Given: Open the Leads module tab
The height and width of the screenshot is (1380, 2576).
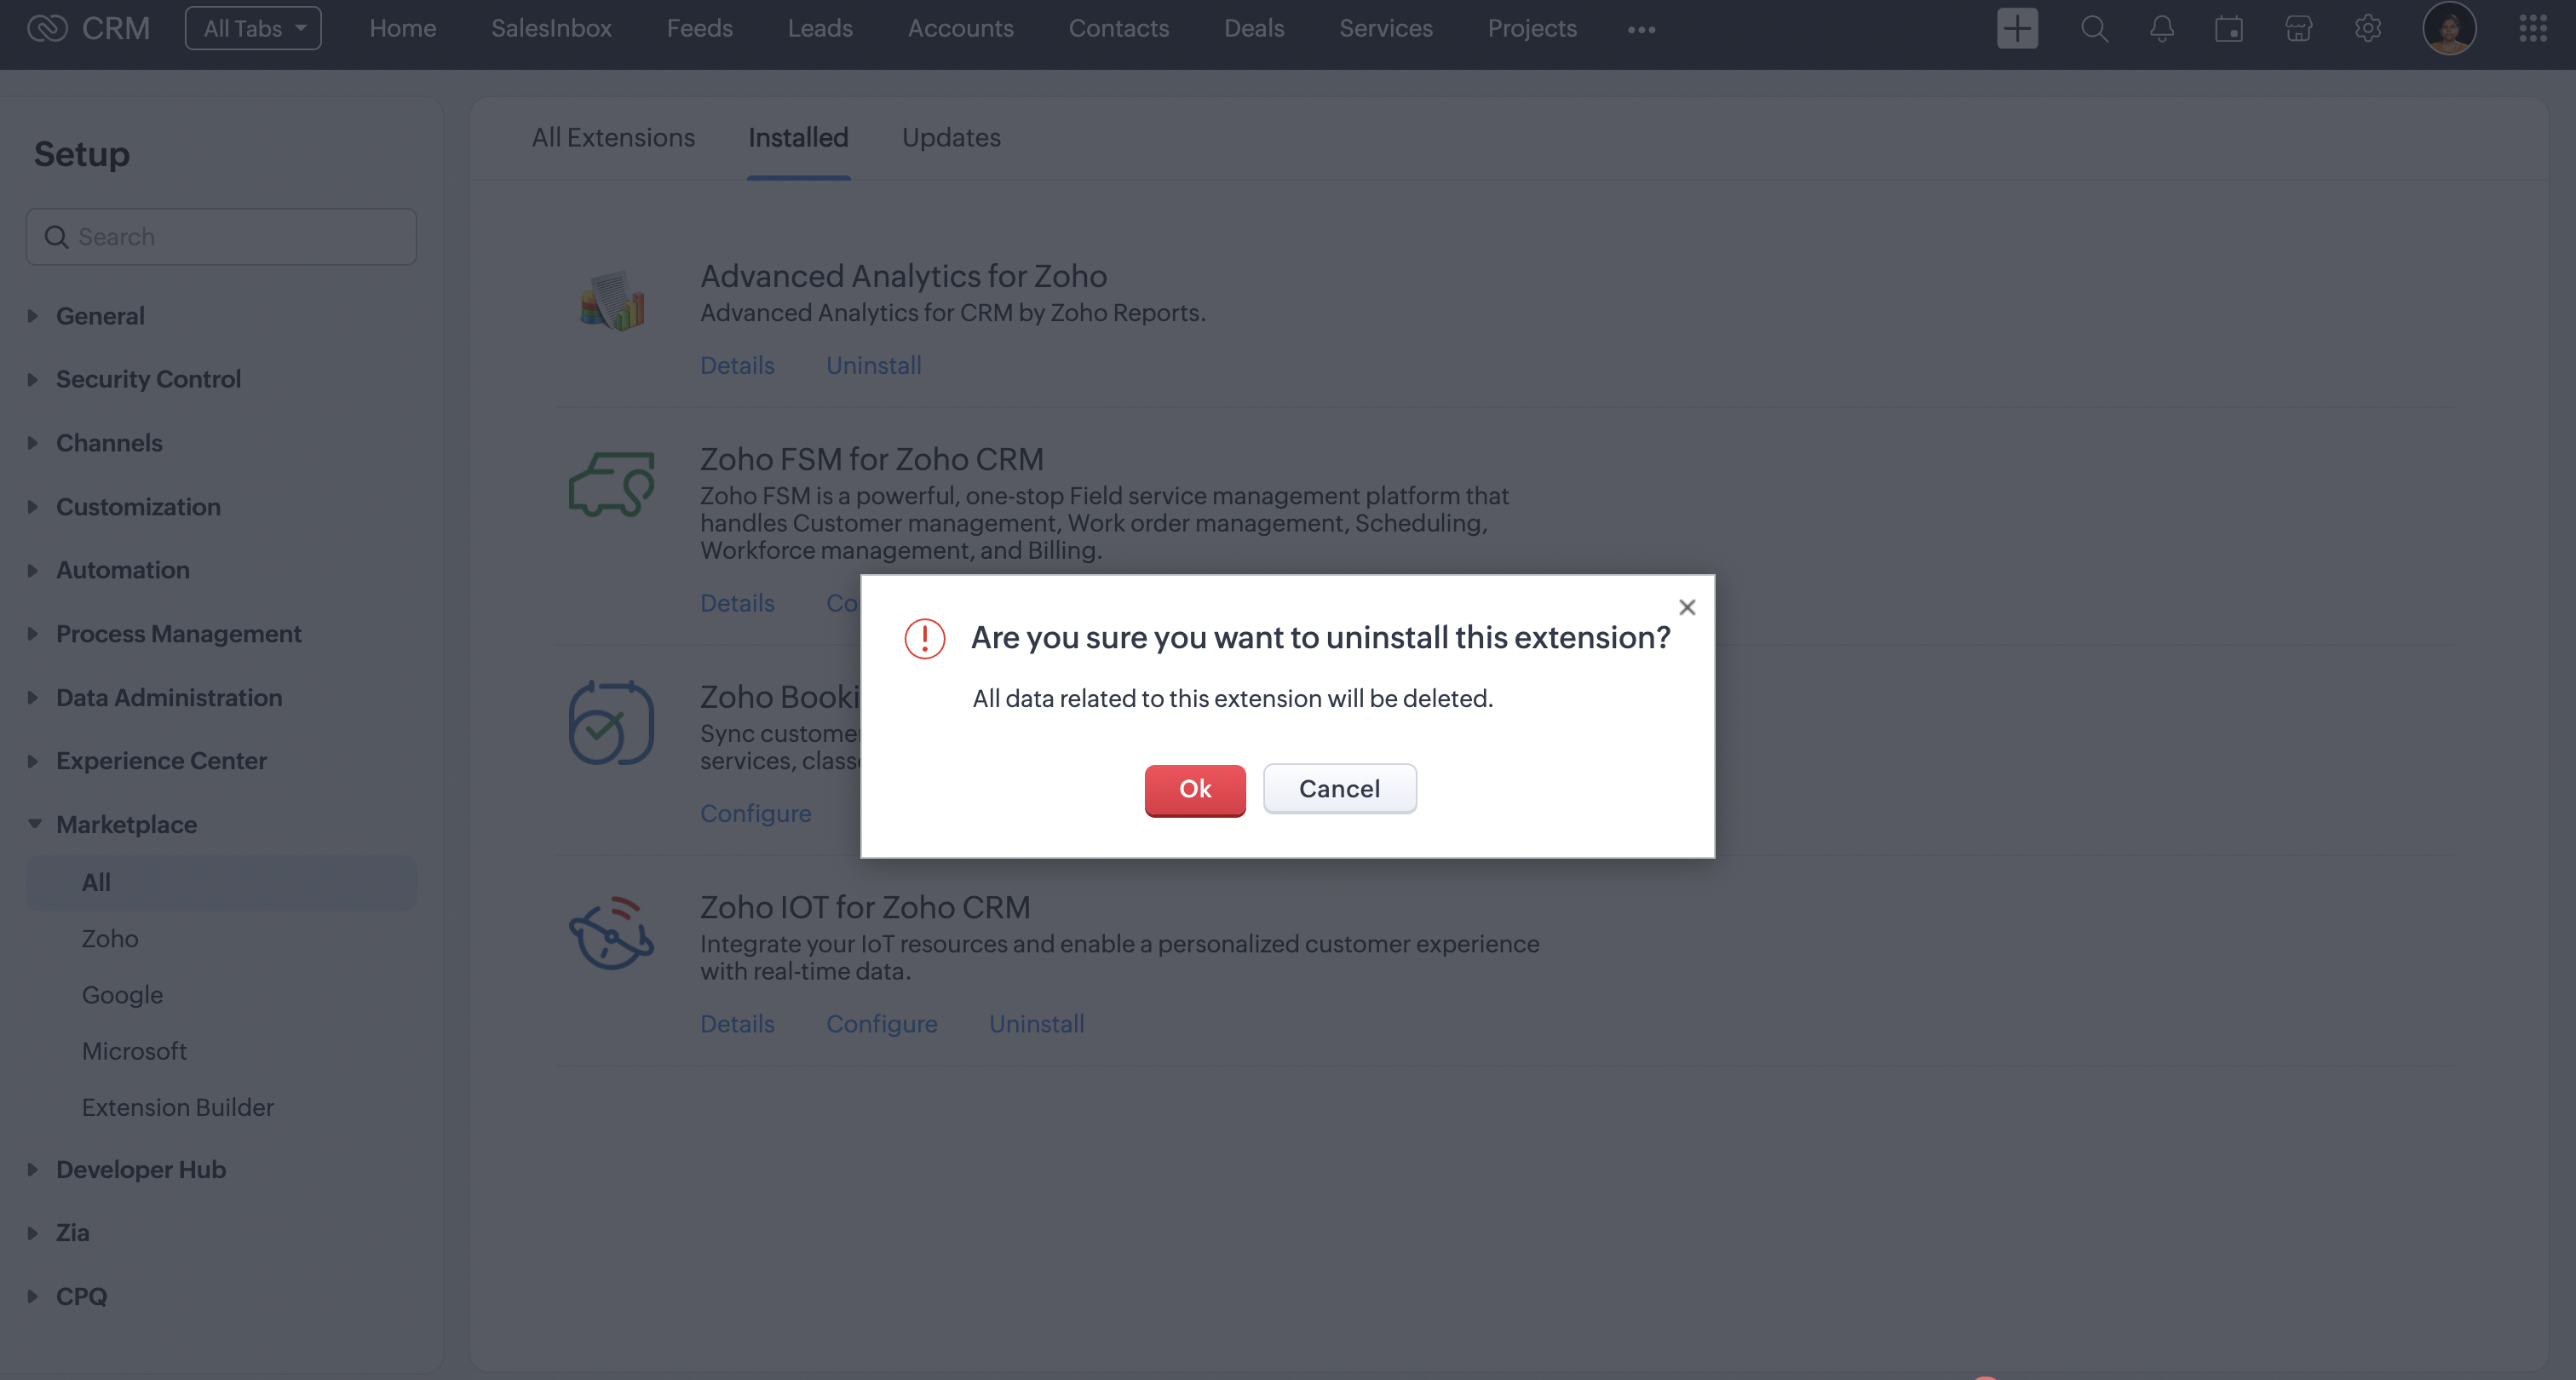Looking at the screenshot, I should [x=819, y=28].
